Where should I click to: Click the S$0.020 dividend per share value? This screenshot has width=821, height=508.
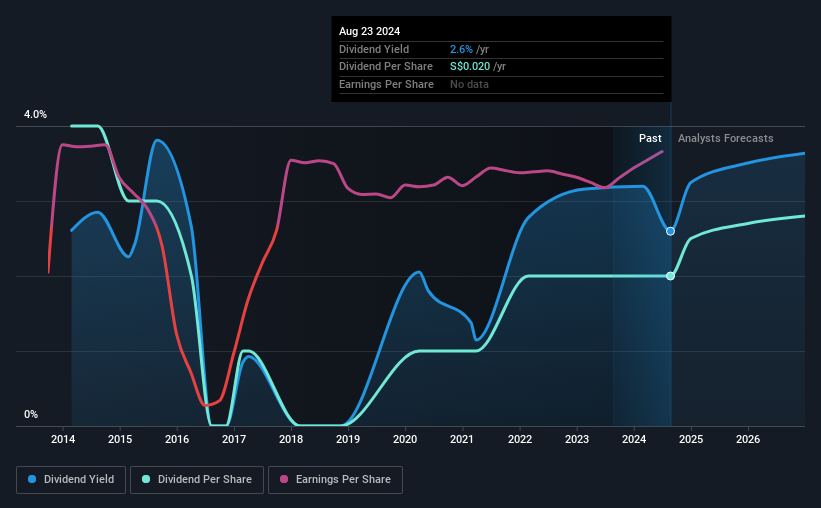point(470,67)
